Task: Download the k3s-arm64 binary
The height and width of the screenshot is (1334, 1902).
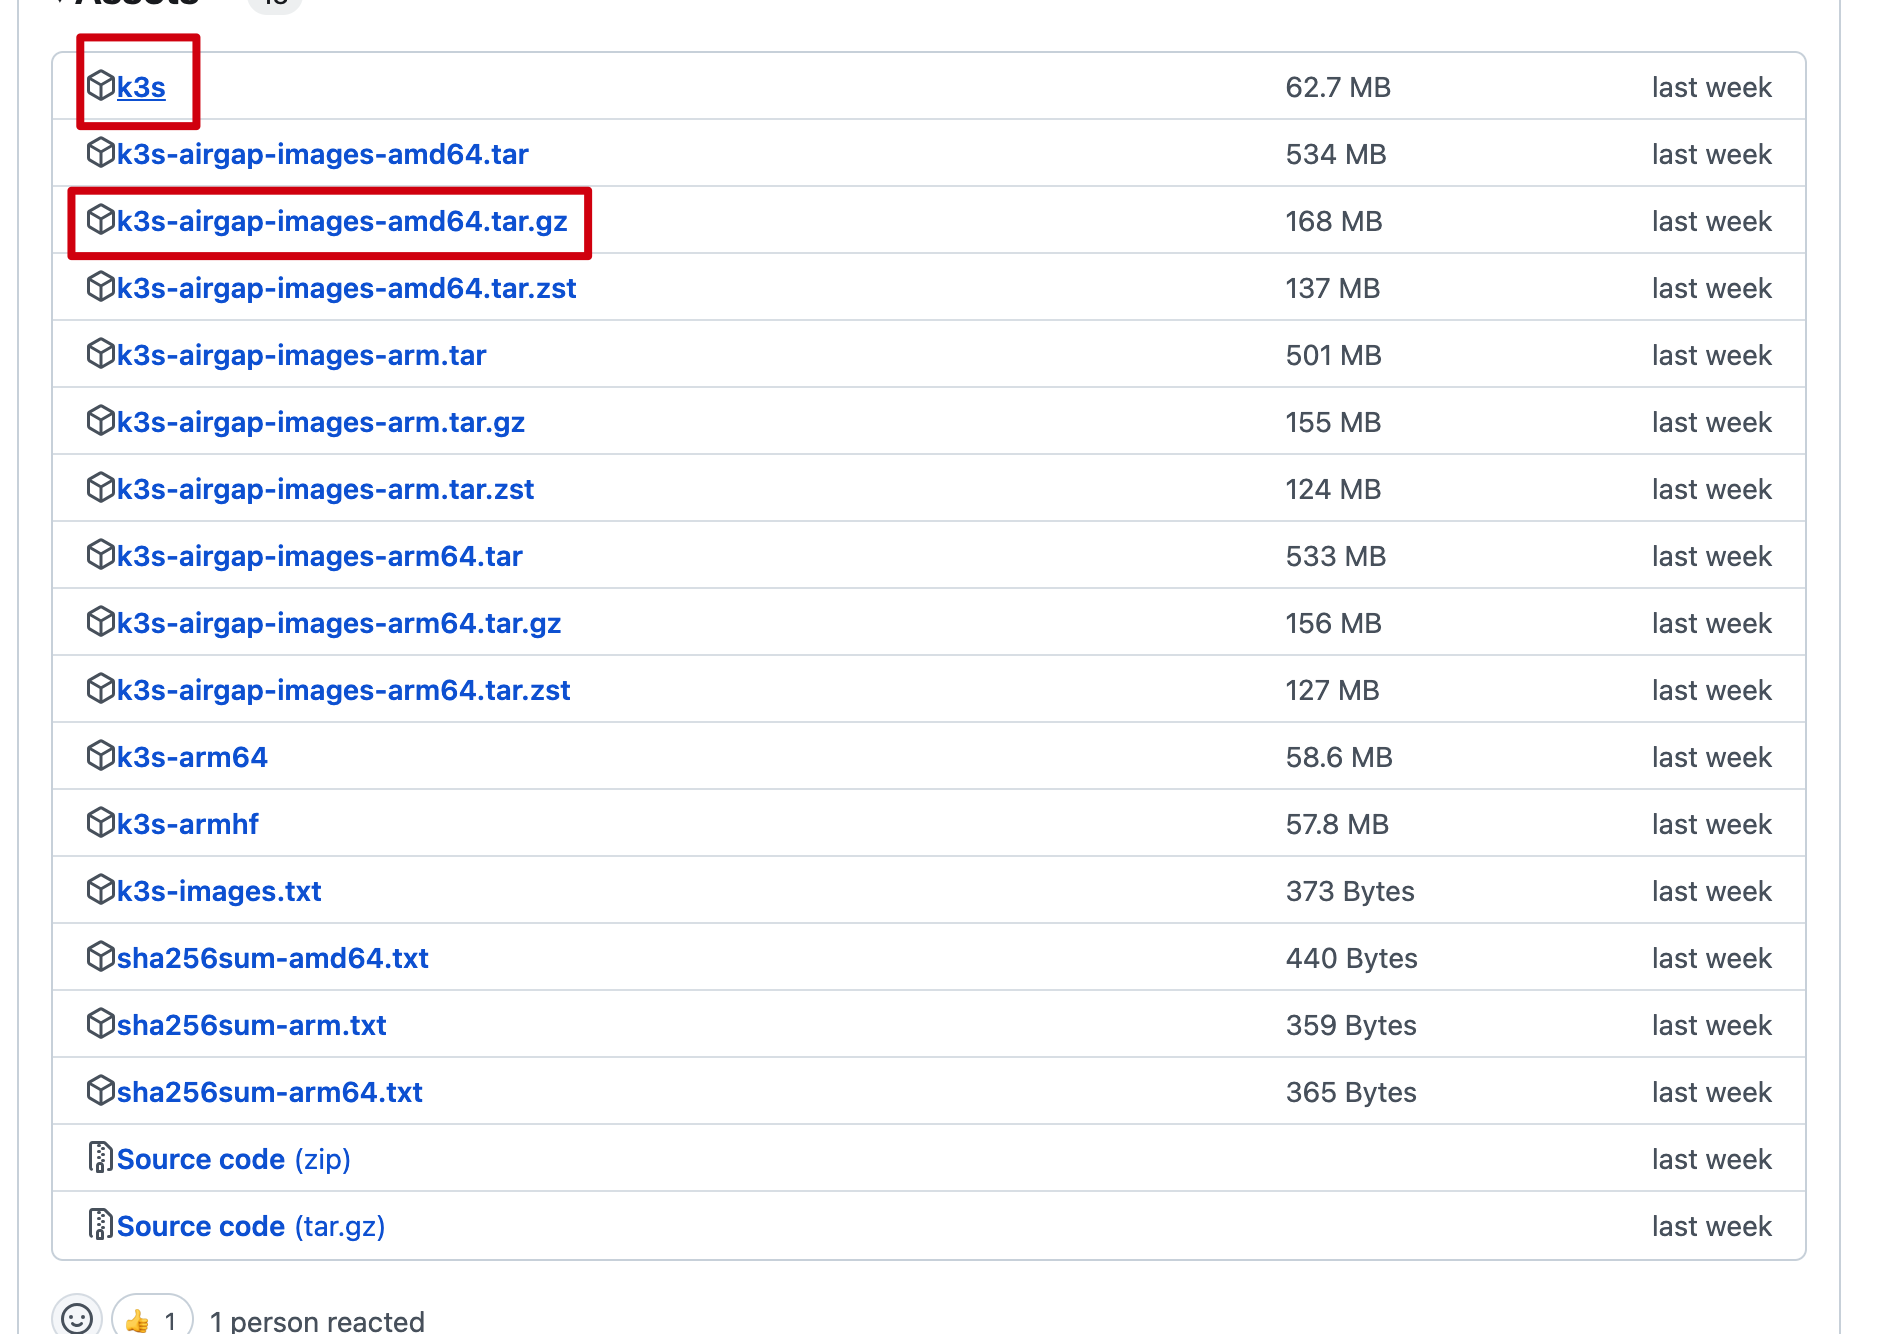Action: (192, 757)
